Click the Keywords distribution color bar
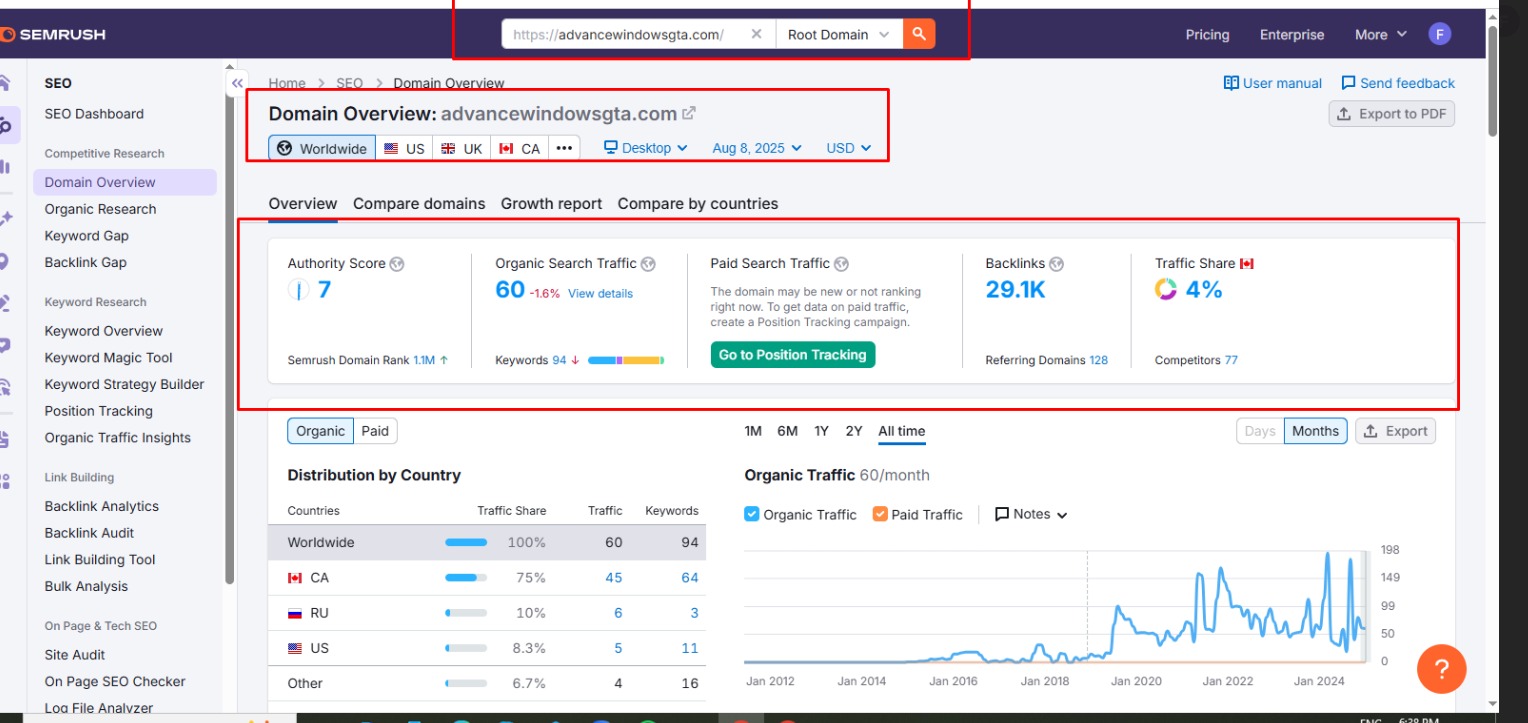Viewport: 1528px width, 723px height. [x=626, y=360]
